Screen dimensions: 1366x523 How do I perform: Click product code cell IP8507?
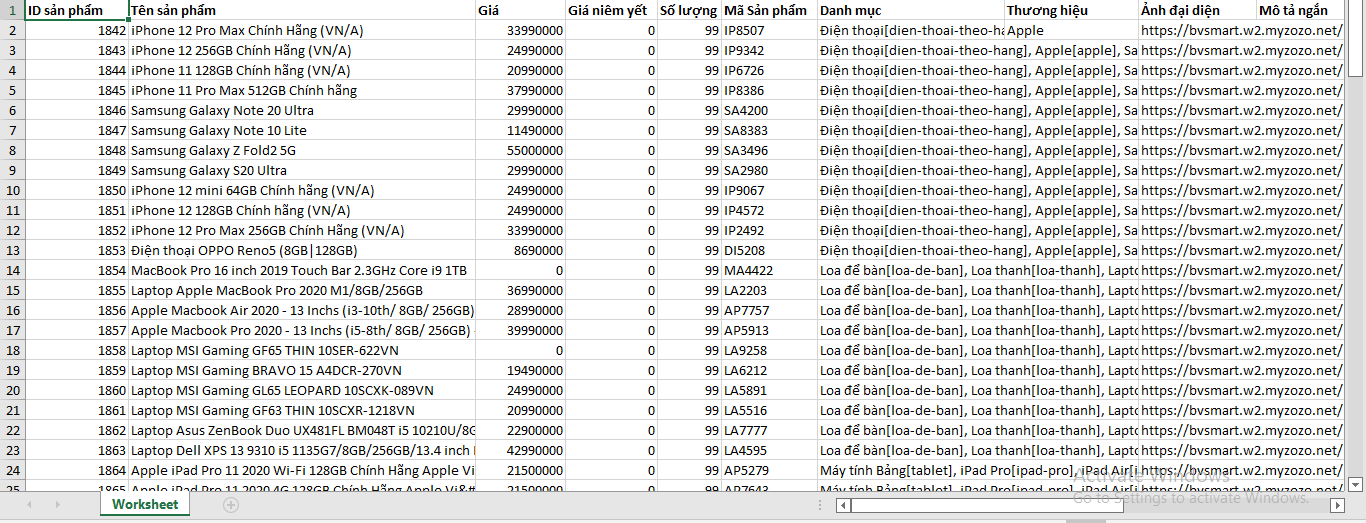pyautogui.click(x=769, y=30)
